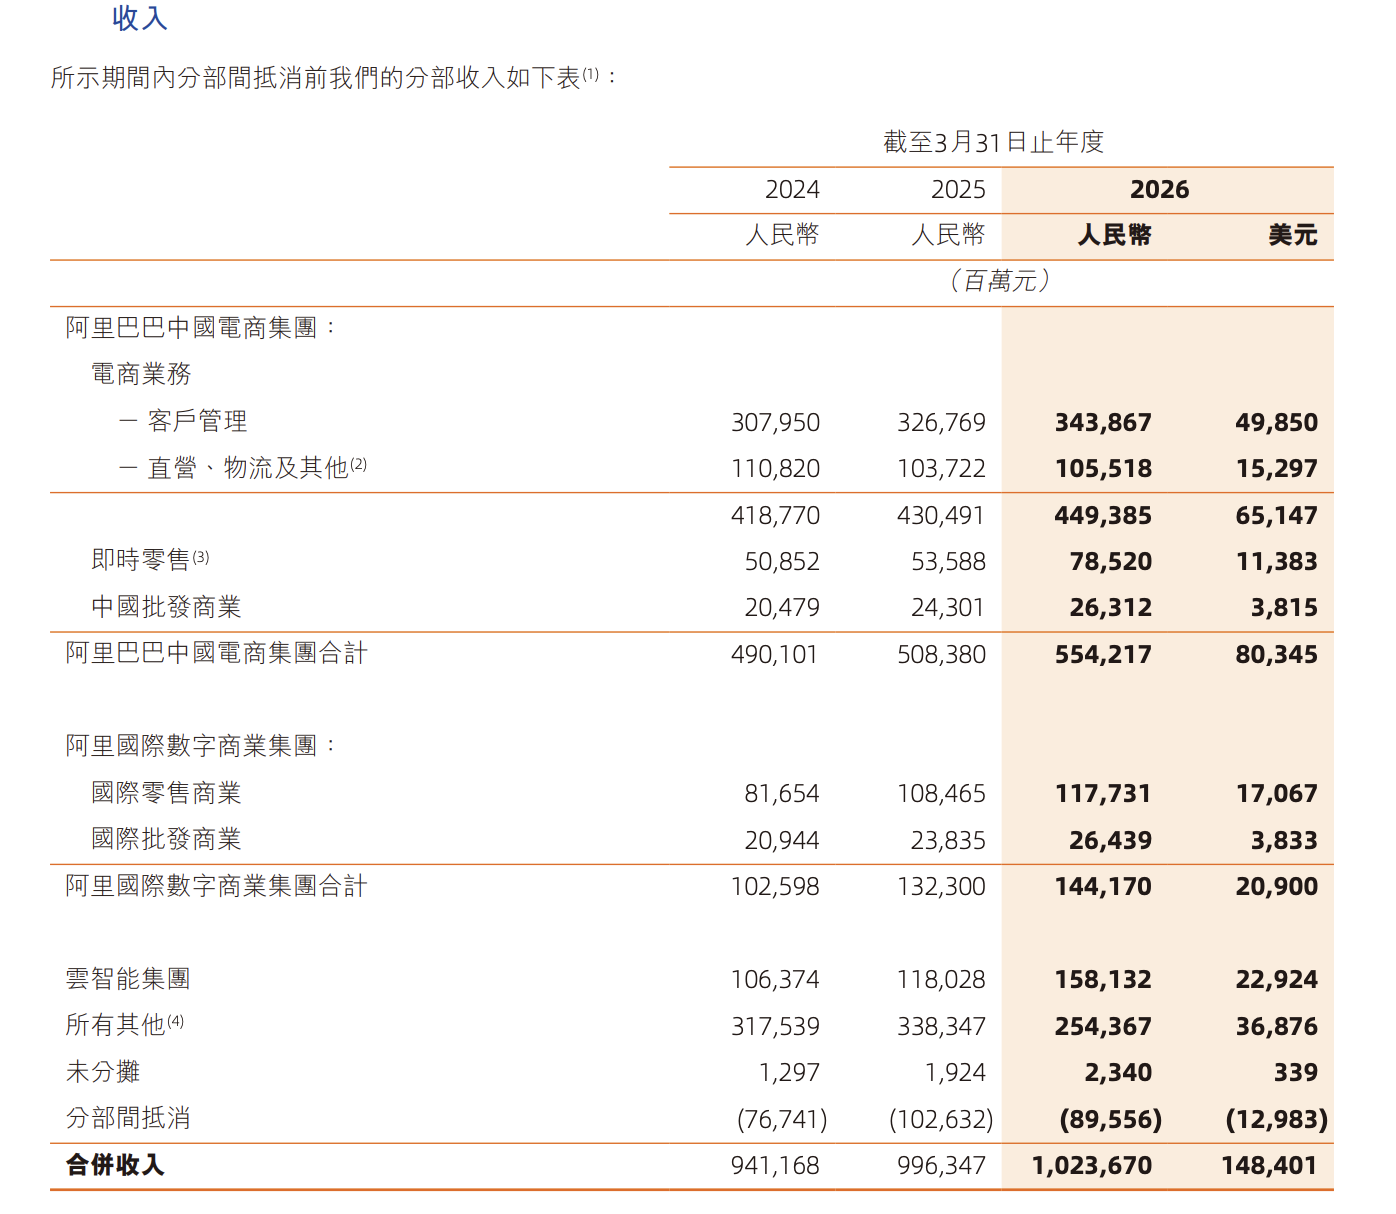The height and width of the screenshot is (1214, 1396).
Task: Click the 國際零售商業 row label
Action: click(x=166, y=793)
